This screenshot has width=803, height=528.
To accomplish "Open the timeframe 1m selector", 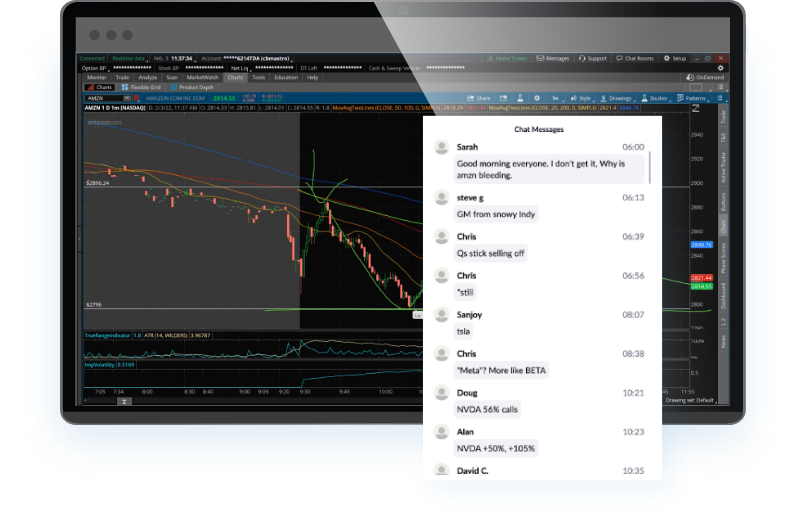I will point(556,98).
